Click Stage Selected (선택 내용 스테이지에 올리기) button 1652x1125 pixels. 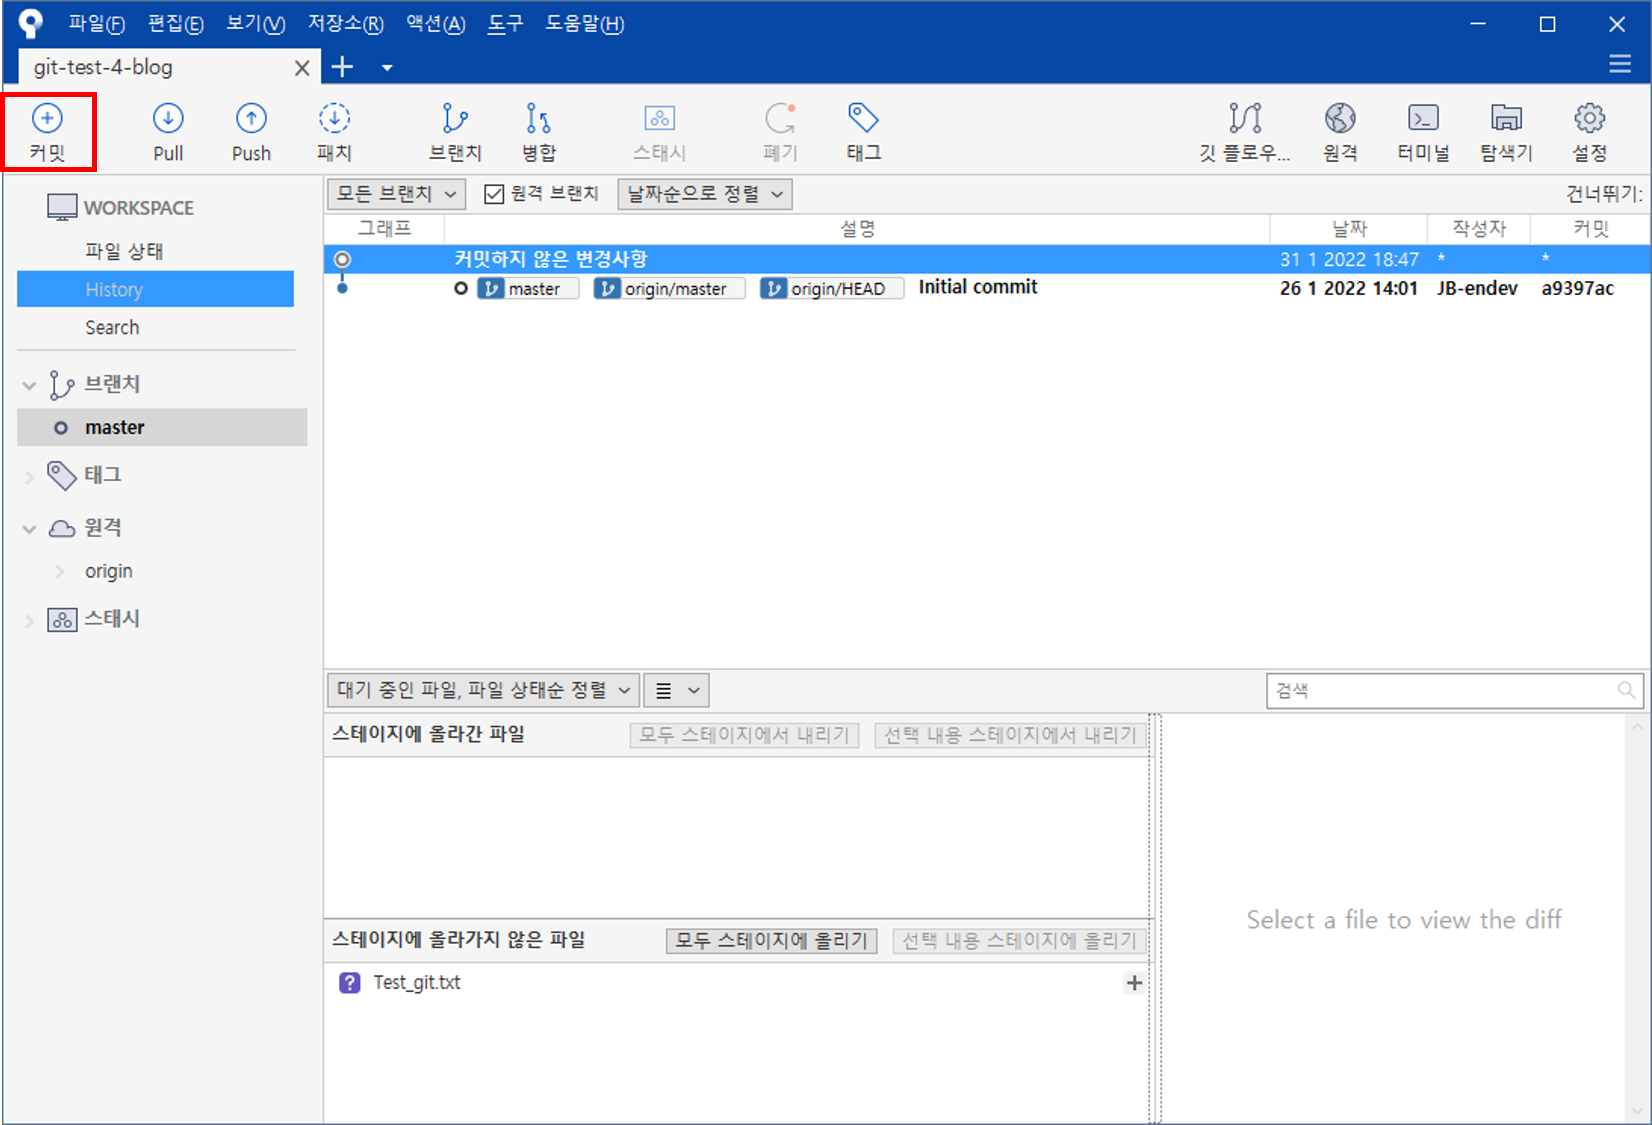pos(1019,941)
